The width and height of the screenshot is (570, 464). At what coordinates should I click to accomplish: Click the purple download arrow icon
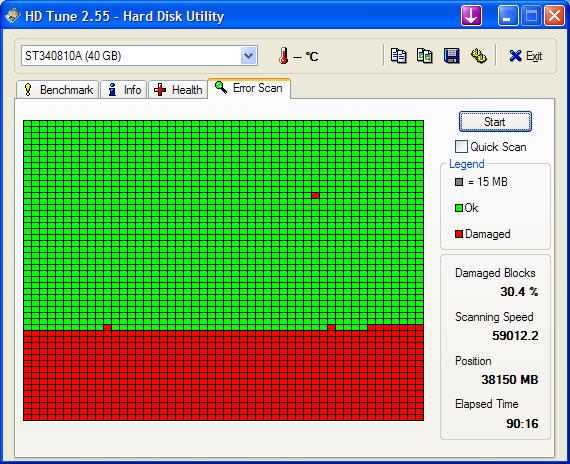(x=471, y=16)
